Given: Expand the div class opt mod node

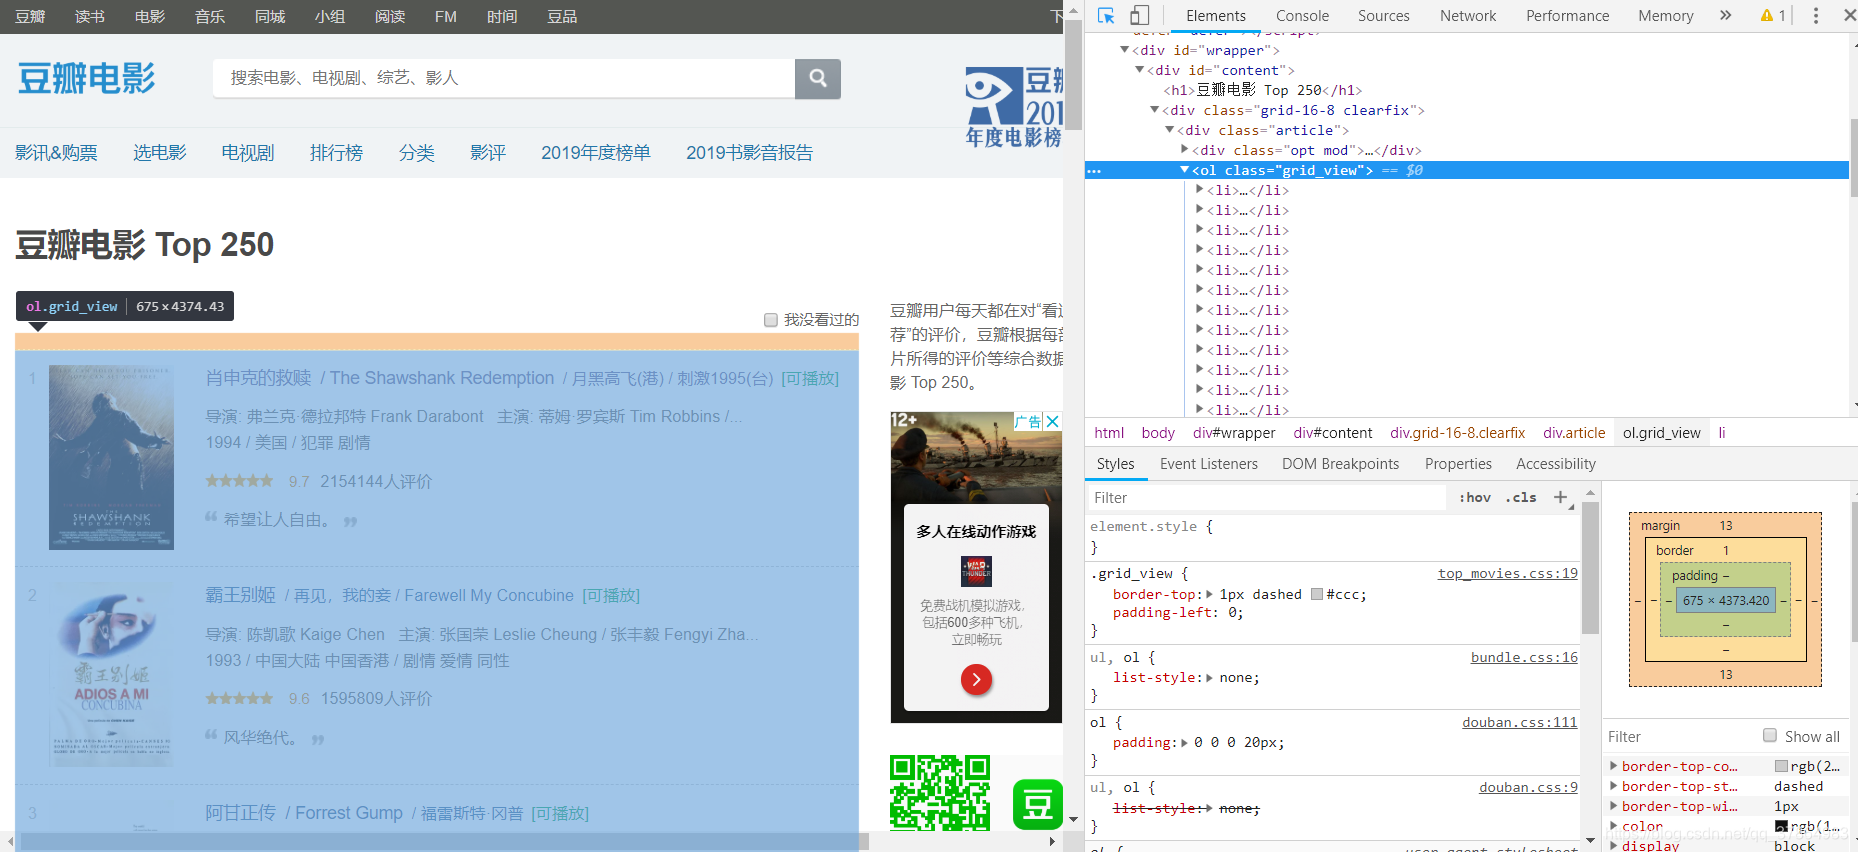Looking at the screenshot, I should pyautogui.click(x=1185, y=150).
